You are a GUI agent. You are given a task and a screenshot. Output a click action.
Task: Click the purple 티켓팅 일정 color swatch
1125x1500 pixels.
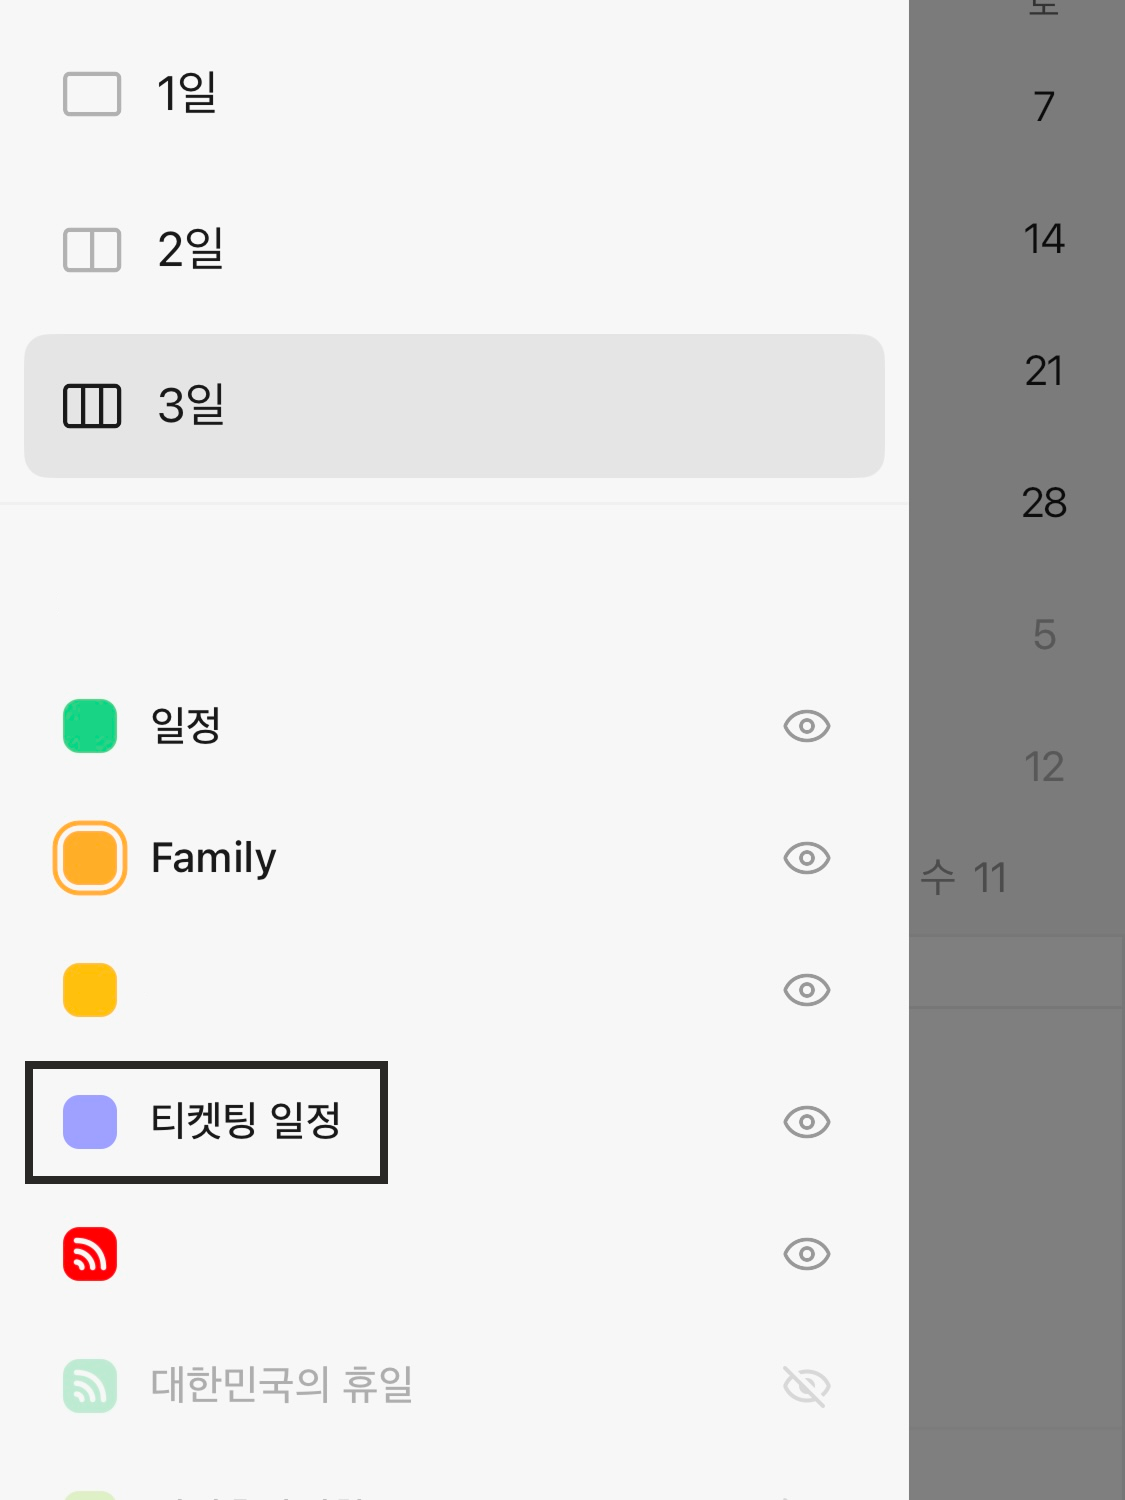90,1122
